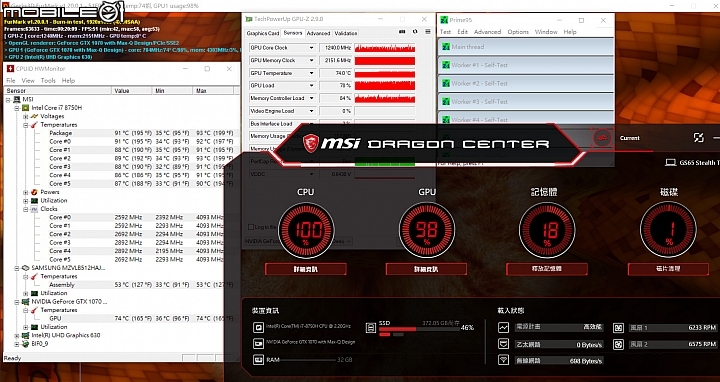The width and height of the screenshot is (720, 382).
Task: Click fan 1 icon showing 6233 RPM
Action: click(x=619, y=327)
